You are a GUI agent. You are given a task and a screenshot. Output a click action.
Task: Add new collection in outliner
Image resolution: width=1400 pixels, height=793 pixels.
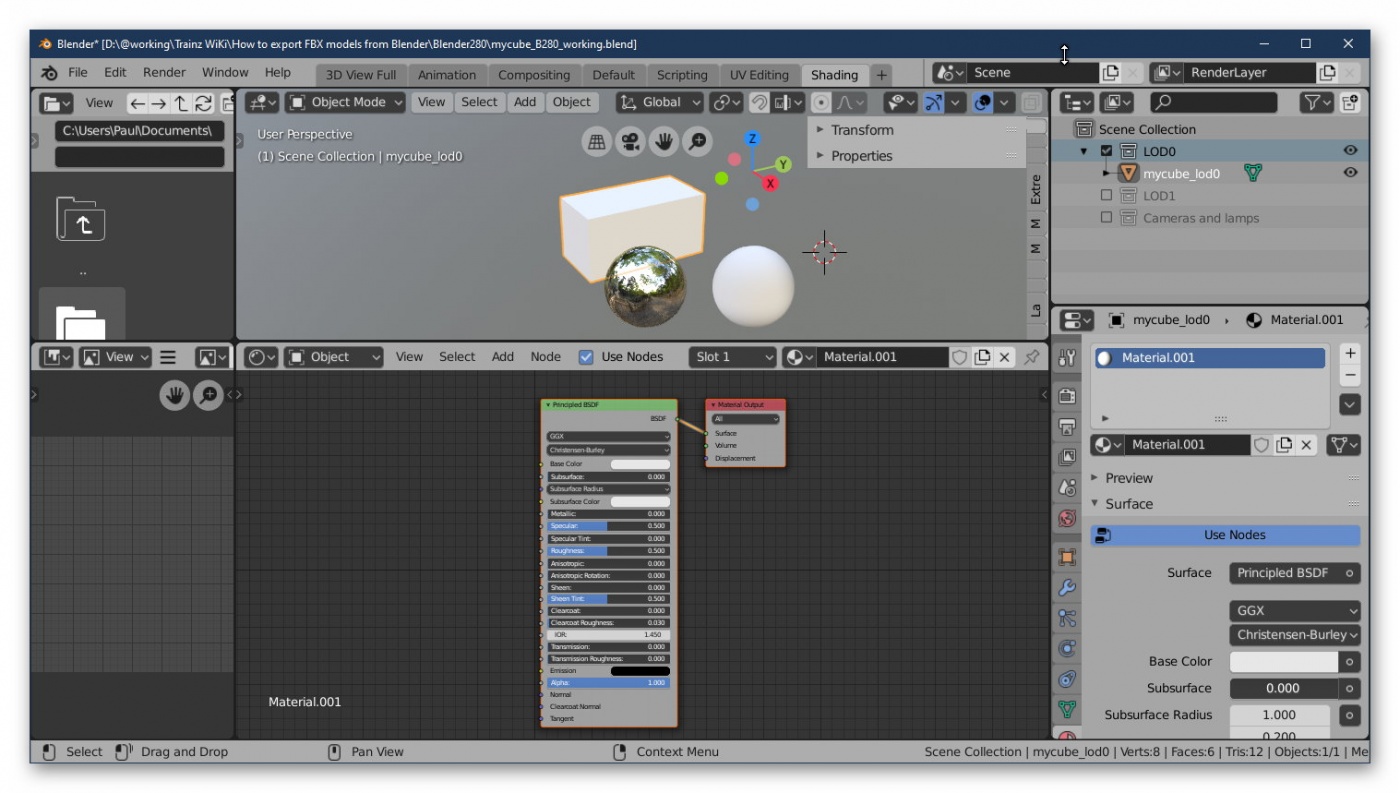pyautogui.click(x=1351, y=102)
